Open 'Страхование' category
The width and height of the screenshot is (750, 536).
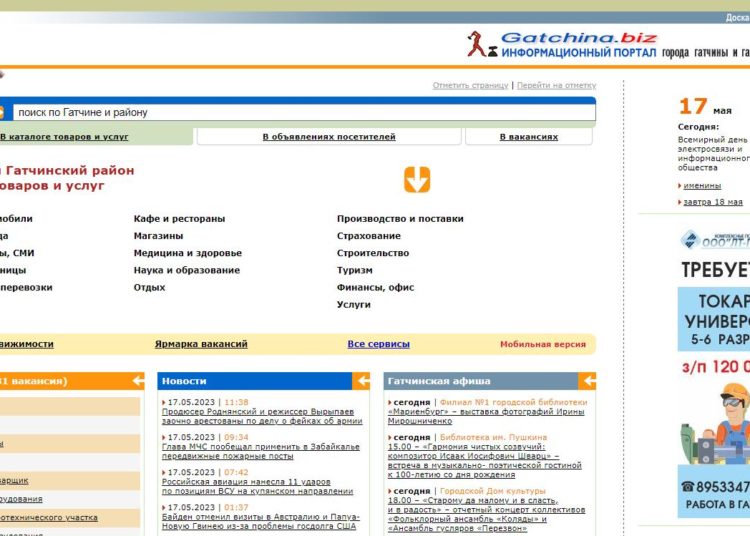pos(368,236)
